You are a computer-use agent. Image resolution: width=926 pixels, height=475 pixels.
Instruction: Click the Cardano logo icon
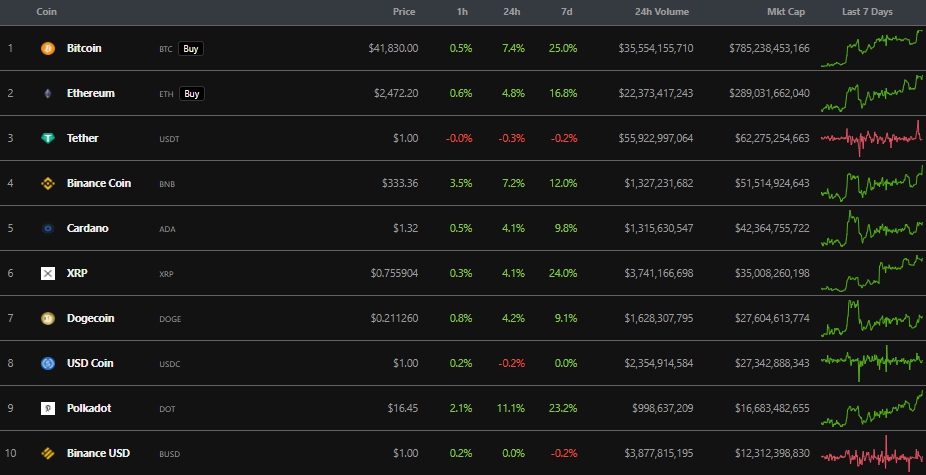(47, 228)
